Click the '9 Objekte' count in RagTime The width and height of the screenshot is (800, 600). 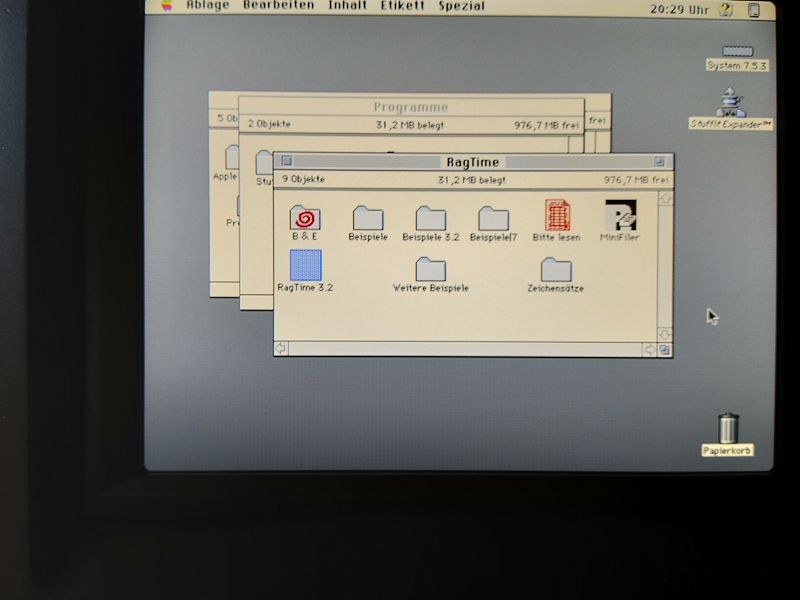(x=304, y=179)
